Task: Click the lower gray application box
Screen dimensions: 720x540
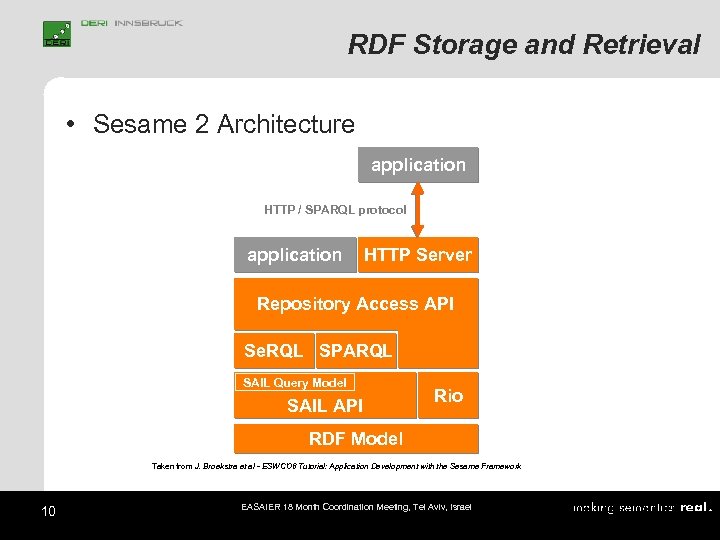Action: point(295,255)
